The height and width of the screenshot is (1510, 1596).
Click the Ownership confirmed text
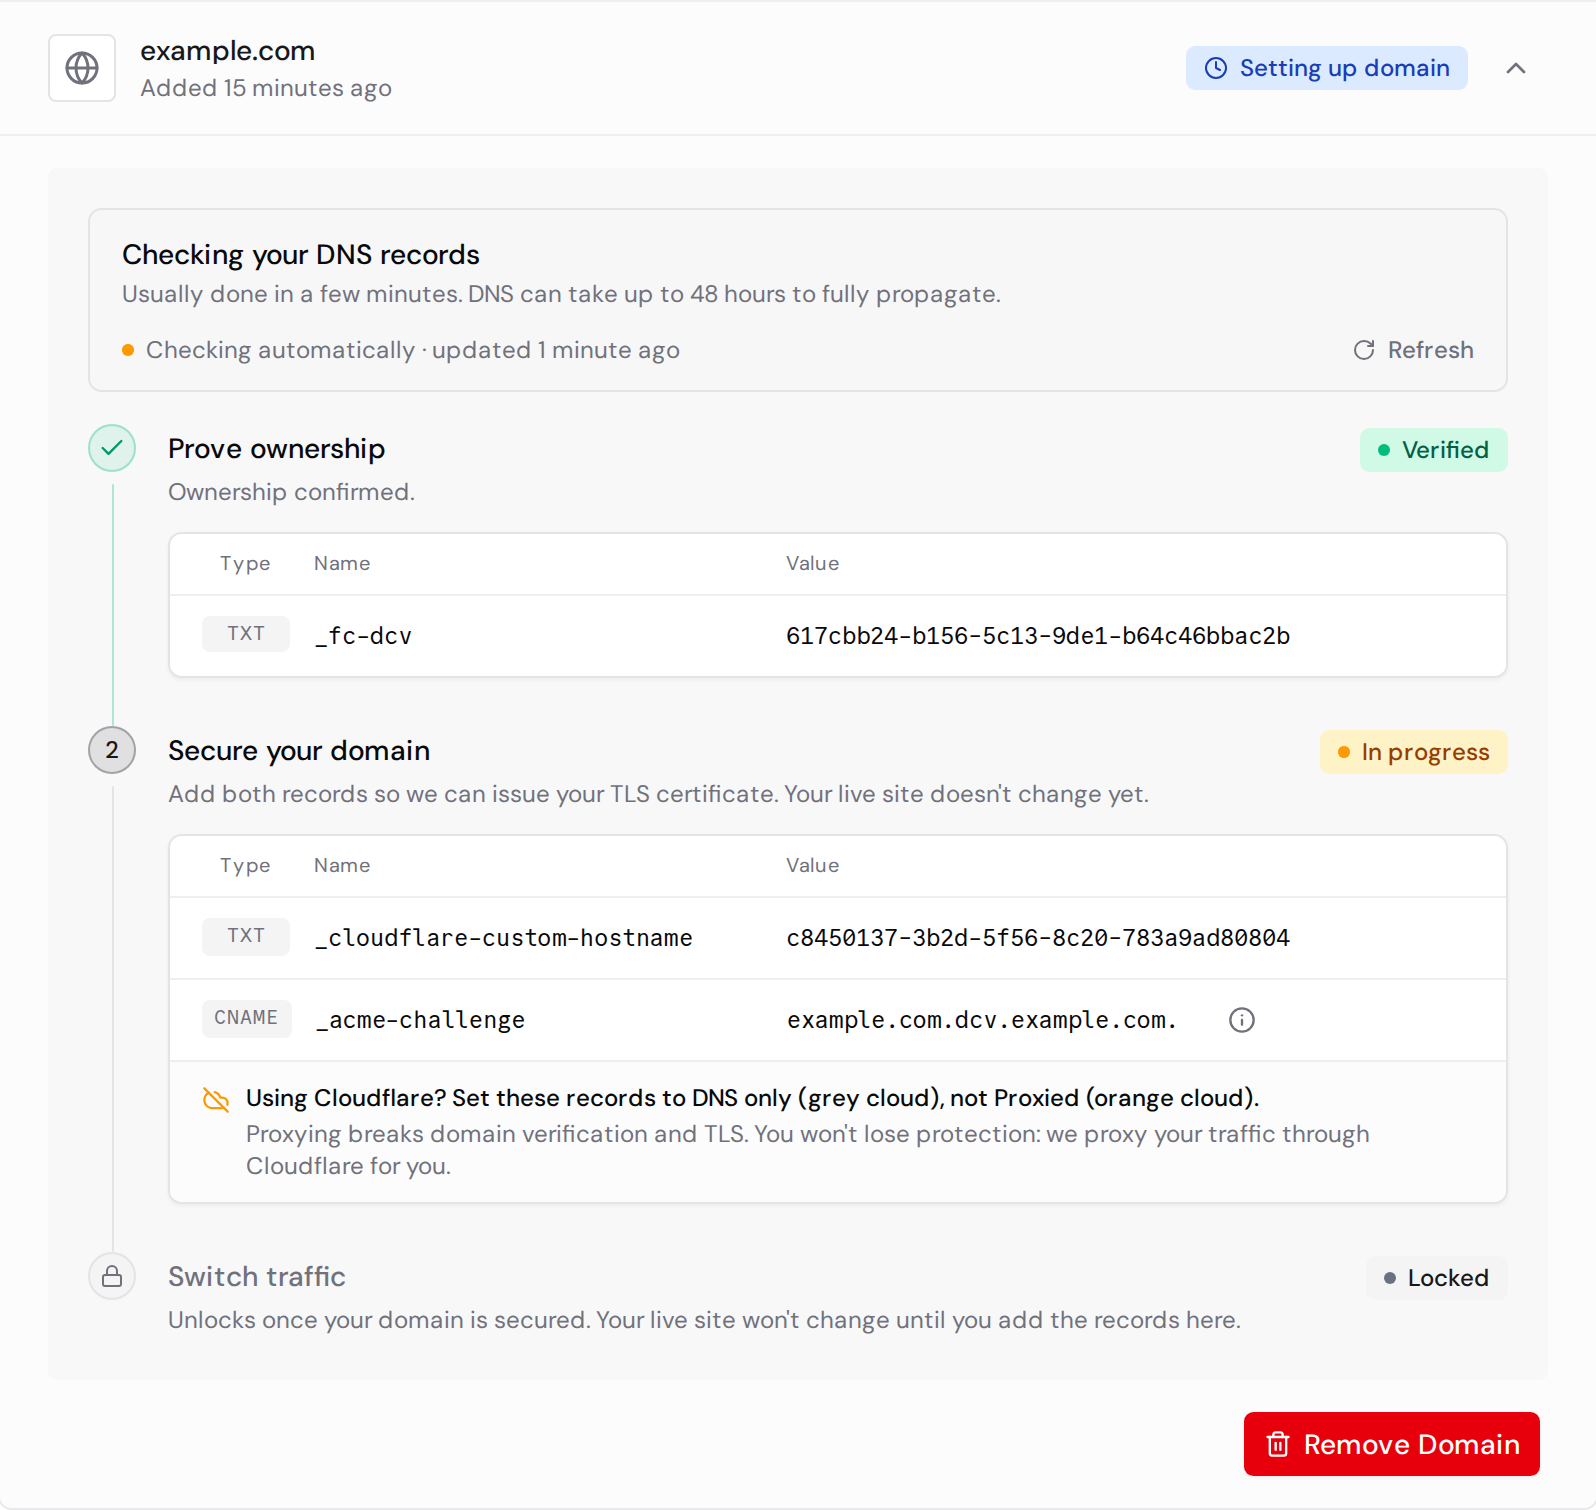tap(291, 492)
